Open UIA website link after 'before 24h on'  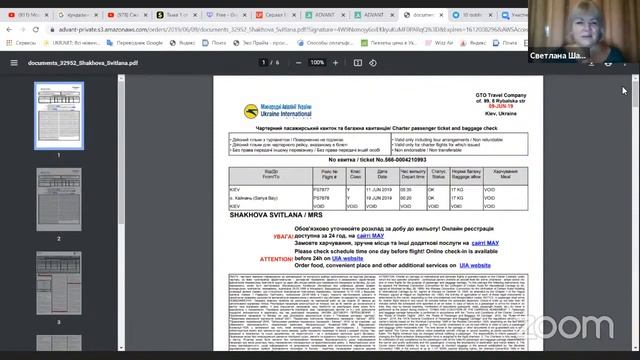tap(347, 258)
